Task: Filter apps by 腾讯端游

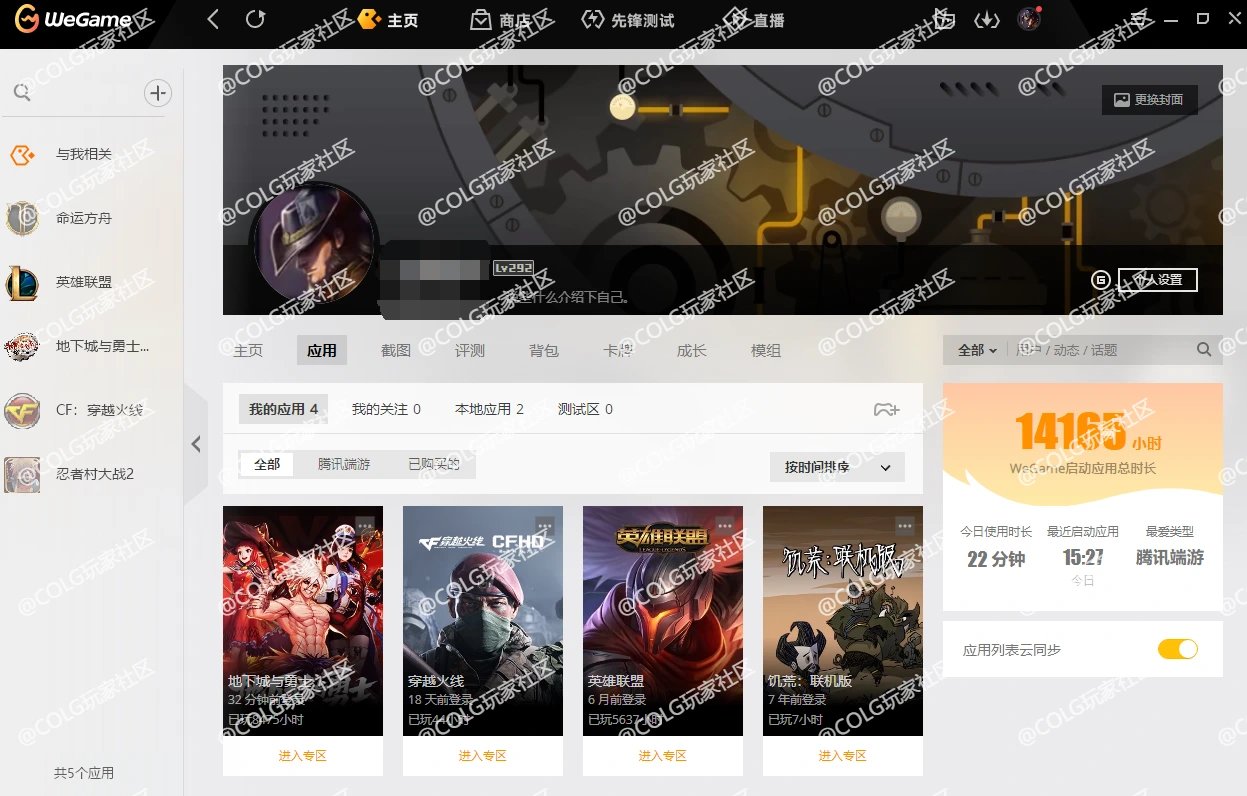Action: tap(344, 464)
